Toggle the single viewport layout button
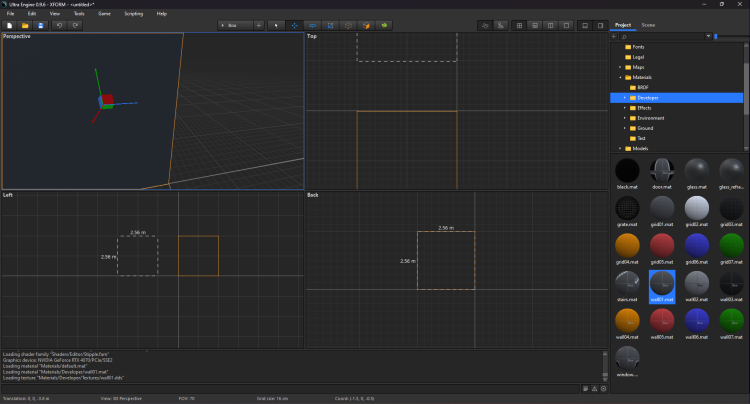 coord(567,24)
